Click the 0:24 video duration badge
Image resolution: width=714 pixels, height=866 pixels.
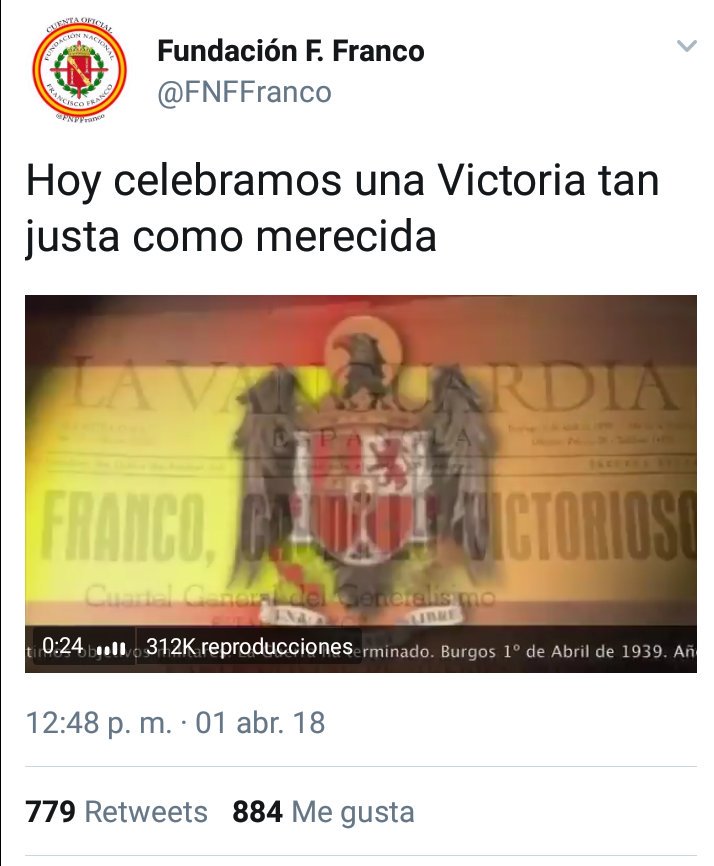[x=62, y=645]
